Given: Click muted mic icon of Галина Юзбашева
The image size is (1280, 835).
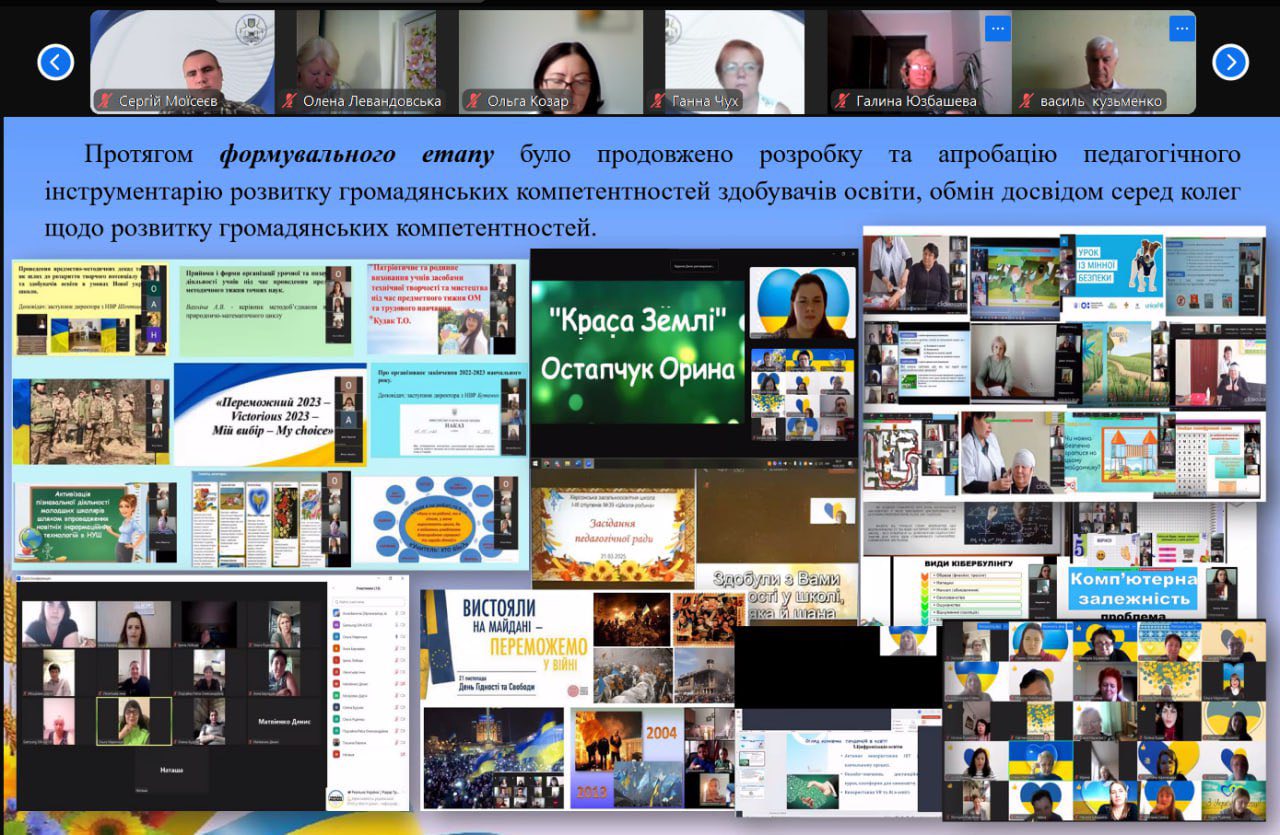Looking at the screenshot, I should pos(843,101).
